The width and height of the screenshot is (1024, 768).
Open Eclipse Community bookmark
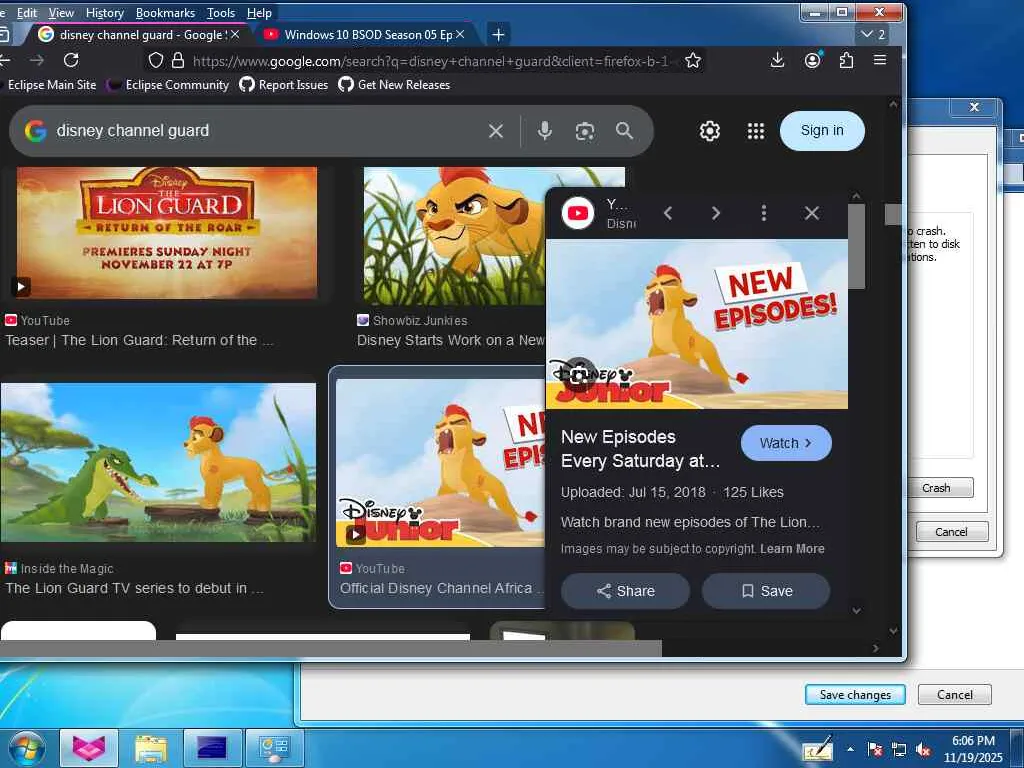click(168, 85)
